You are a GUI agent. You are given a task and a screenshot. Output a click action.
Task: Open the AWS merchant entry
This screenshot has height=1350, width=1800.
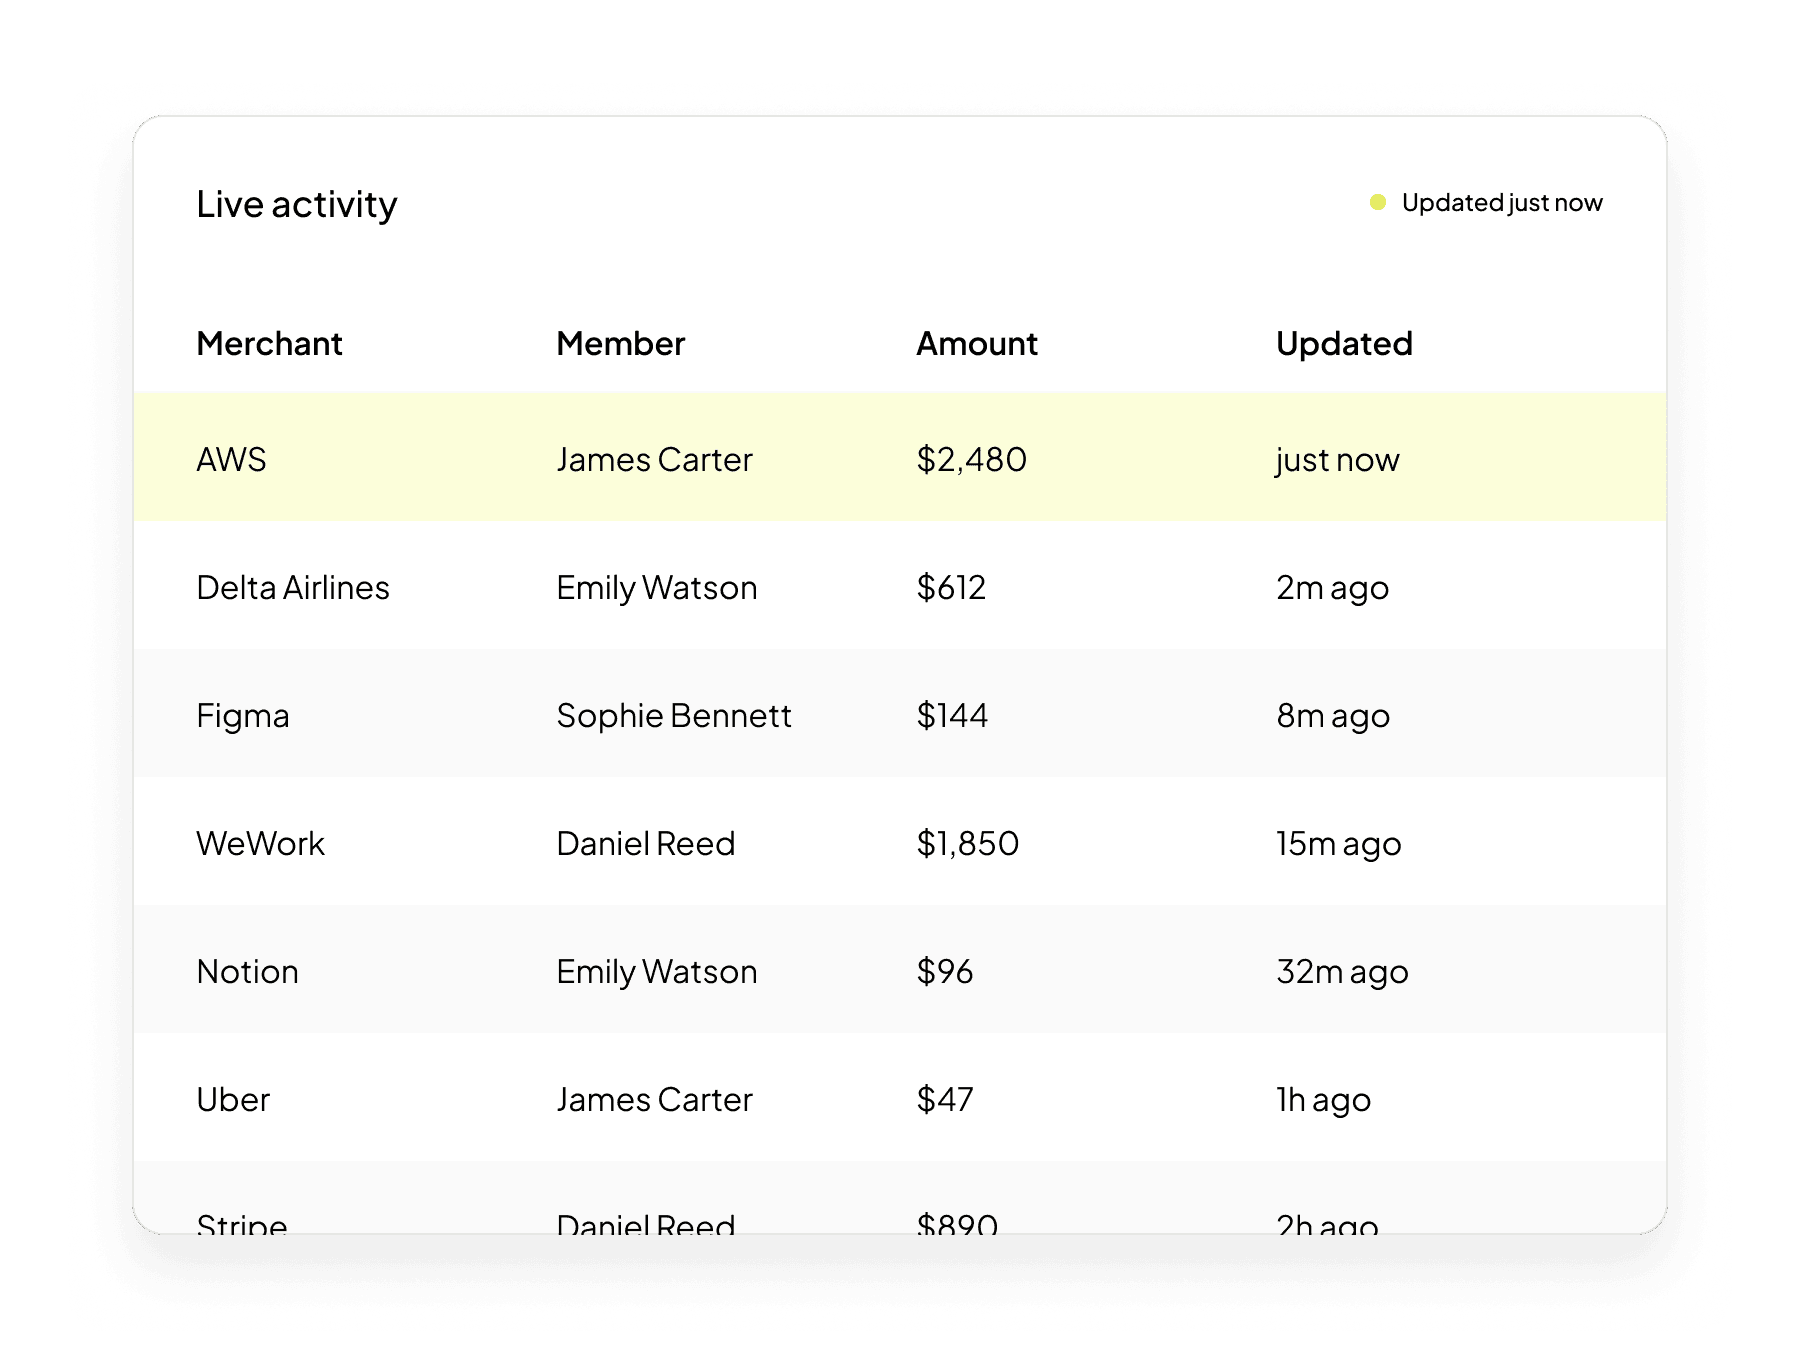click(232, 460)
